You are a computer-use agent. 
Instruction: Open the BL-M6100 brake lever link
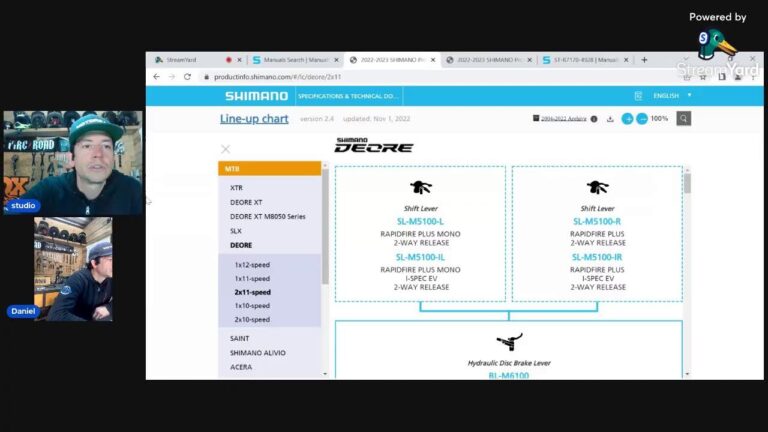pyautogui.click(x=508, y=375)
